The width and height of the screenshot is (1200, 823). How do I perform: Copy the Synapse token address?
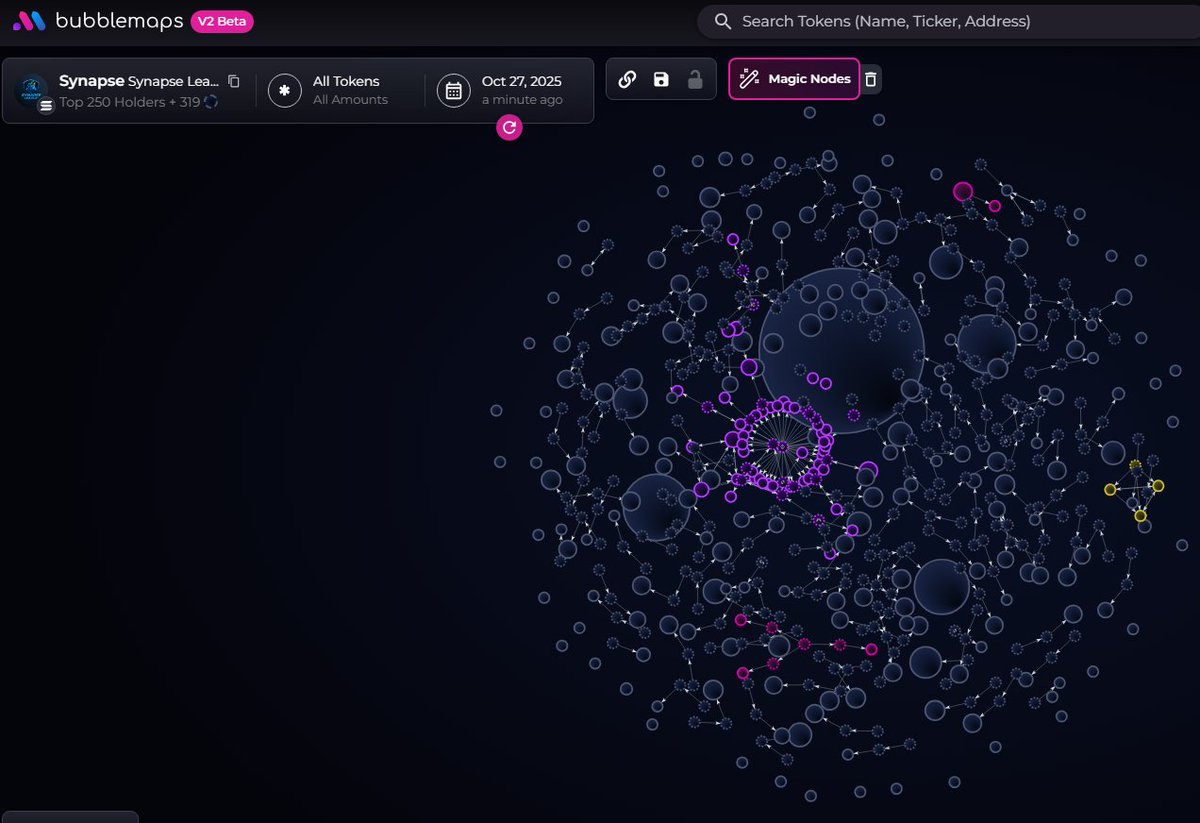tap(234, 81)
